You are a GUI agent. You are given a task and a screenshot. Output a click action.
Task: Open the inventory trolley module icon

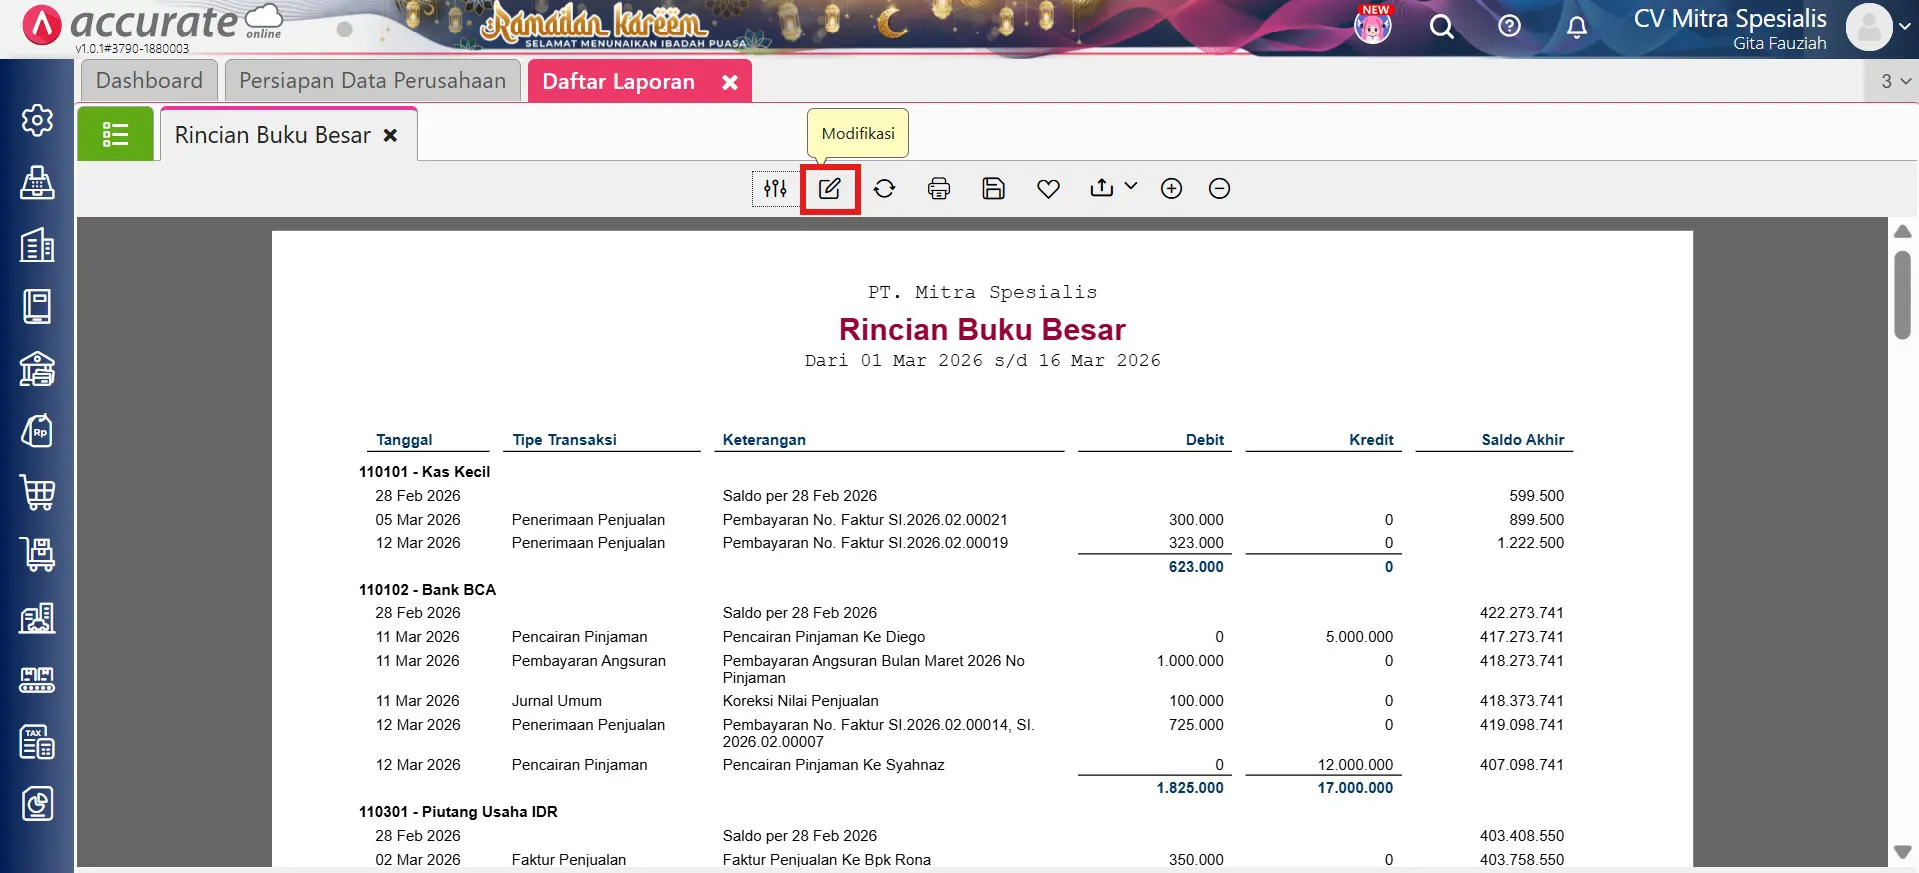[x=37, y=555]
